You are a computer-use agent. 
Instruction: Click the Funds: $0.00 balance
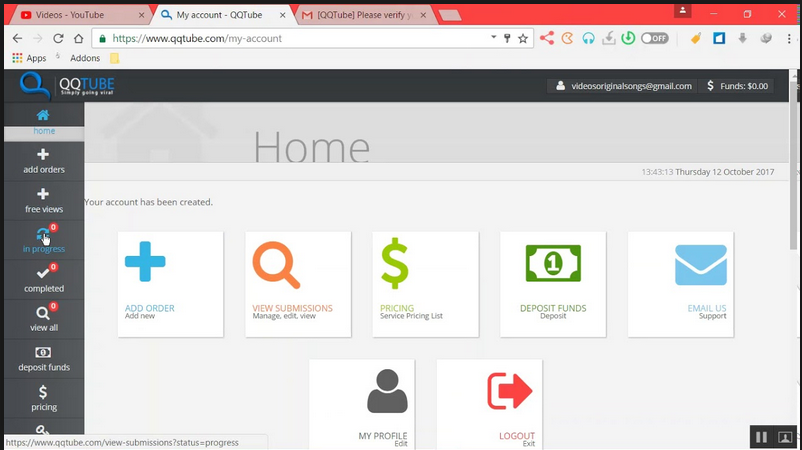click(x=737, y=86)
